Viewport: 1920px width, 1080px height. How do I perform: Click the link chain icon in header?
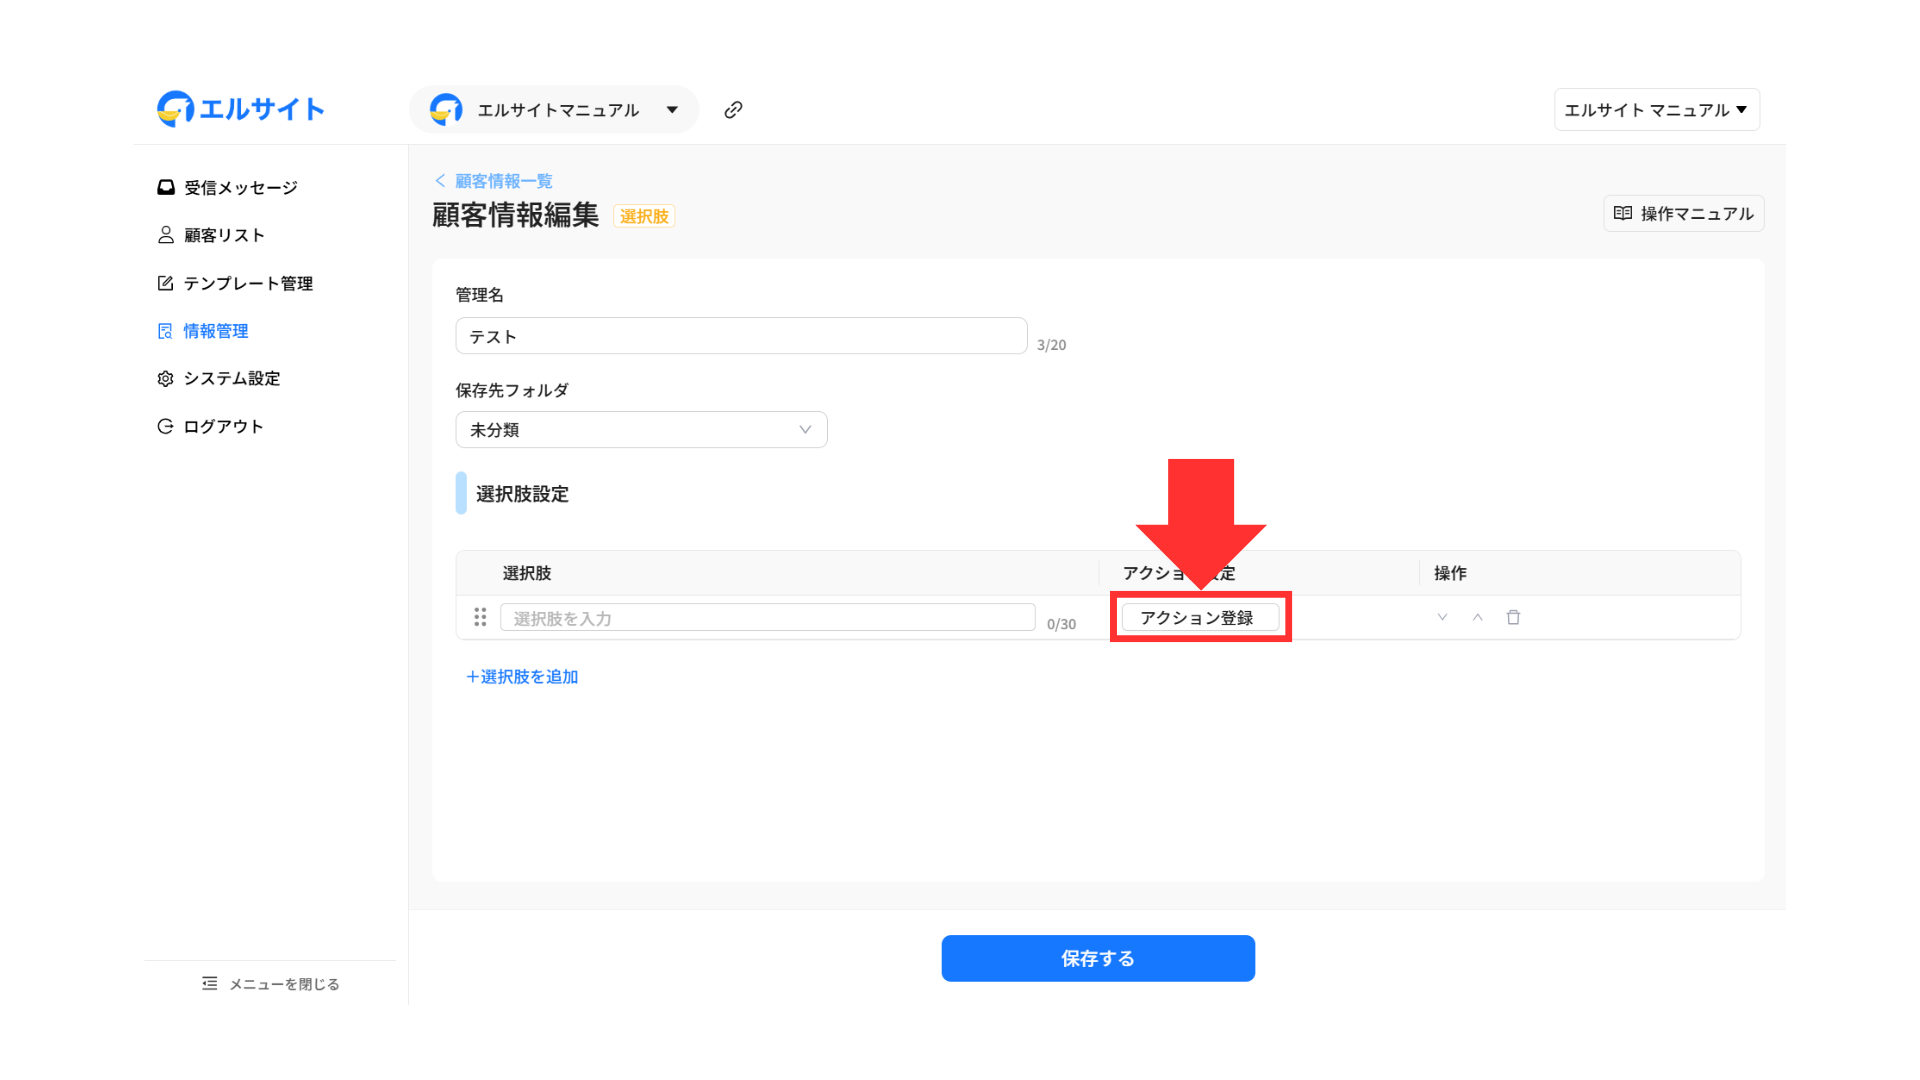(x=733, y=110)
